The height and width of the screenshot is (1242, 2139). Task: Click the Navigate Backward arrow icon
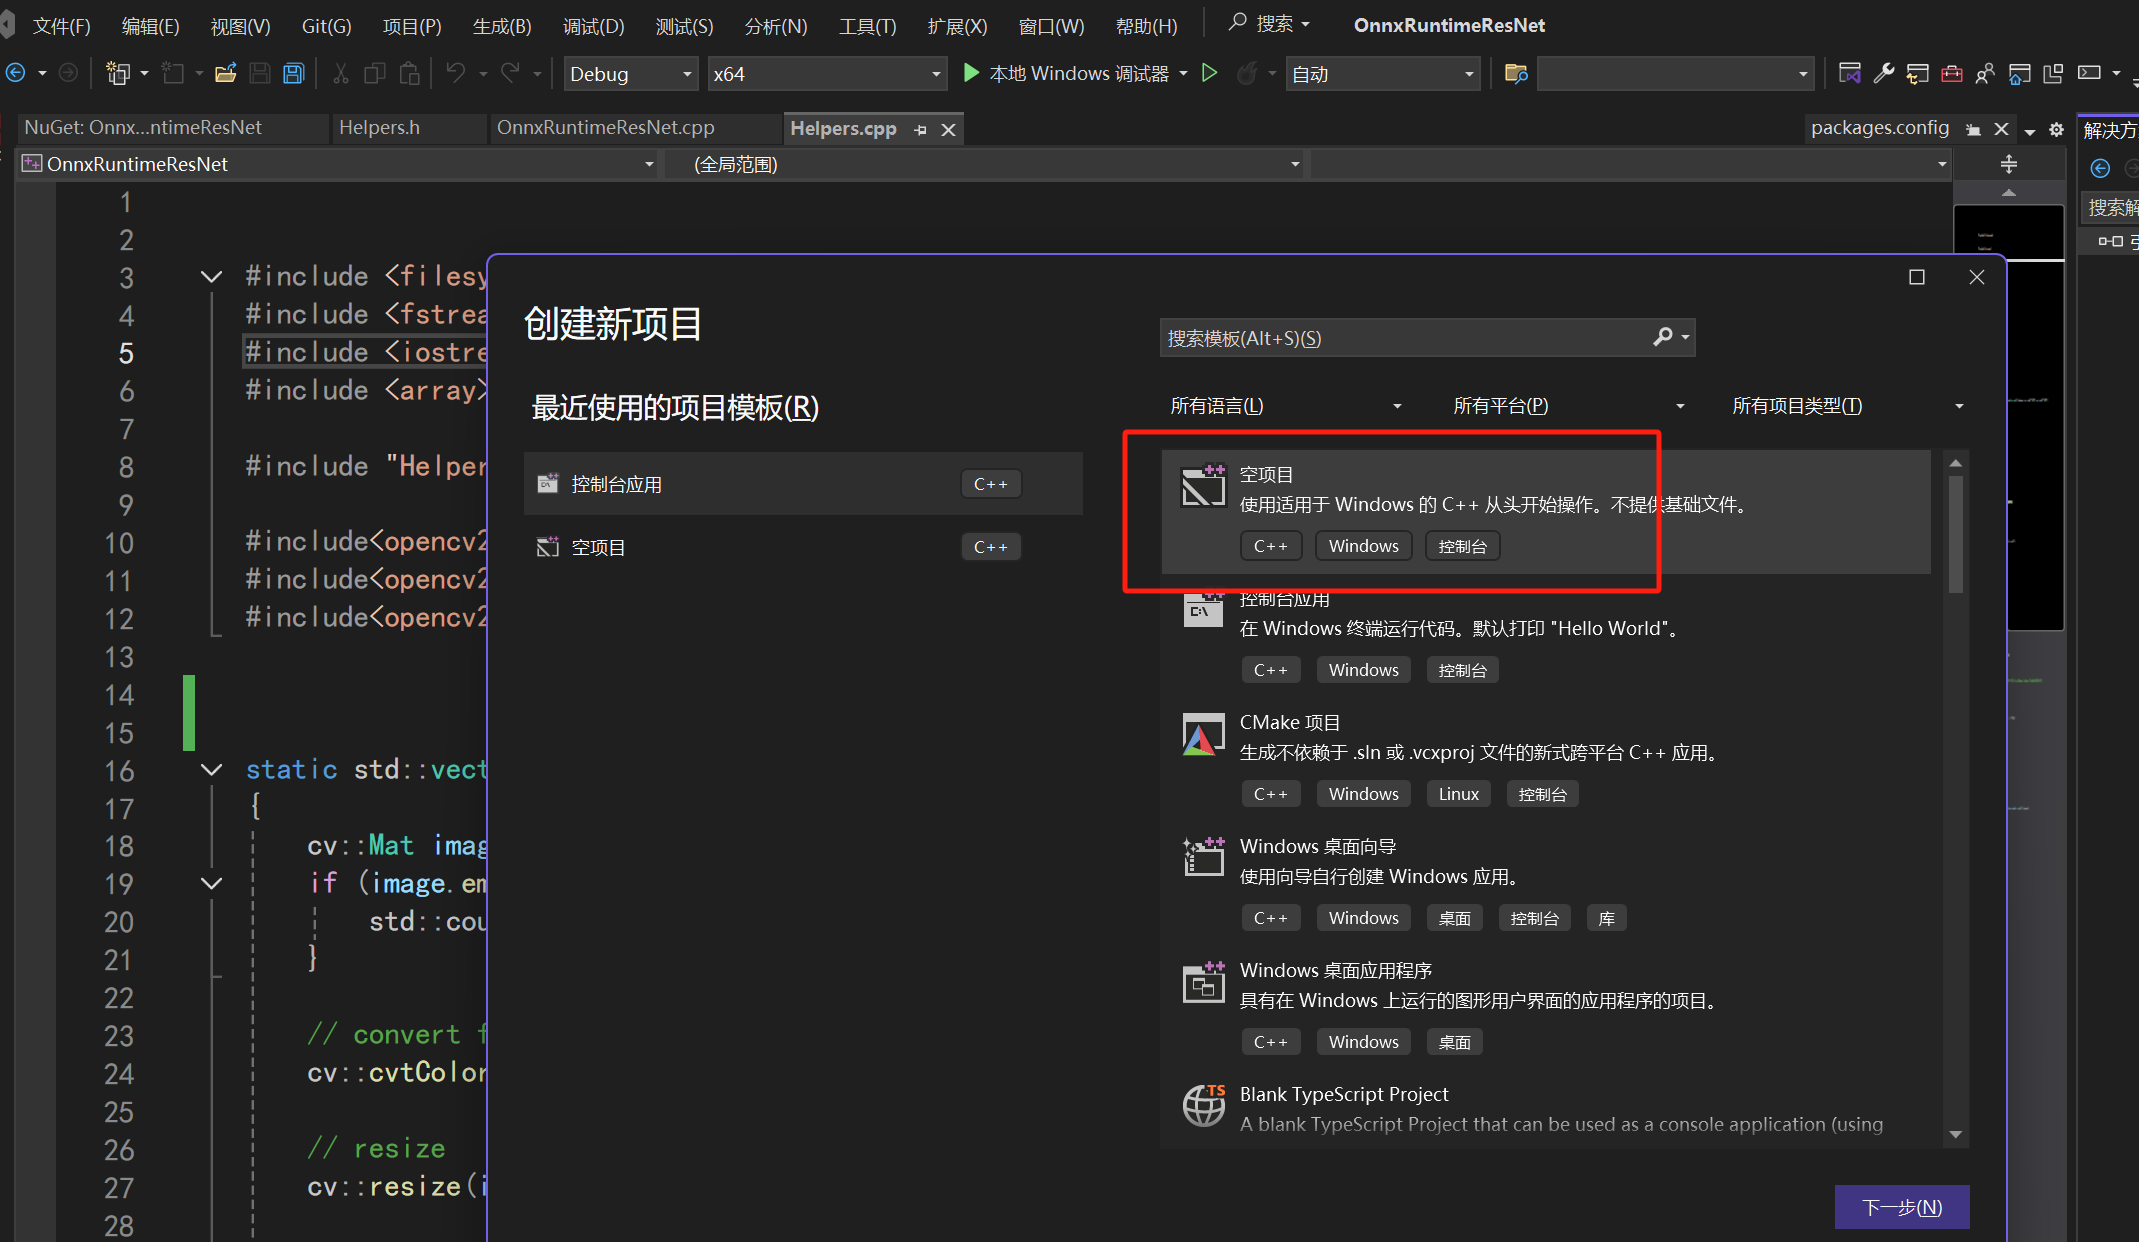point(15,72)
